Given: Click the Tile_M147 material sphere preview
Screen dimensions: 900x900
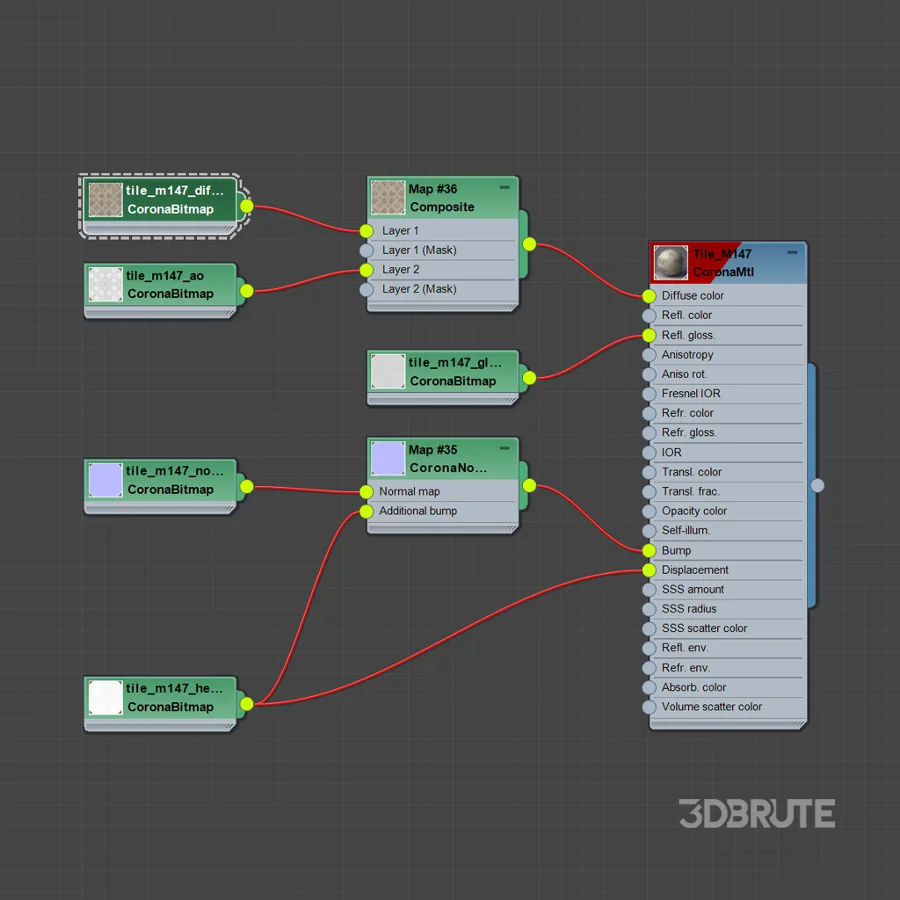Looking at the screenshot, I should point(670,262).
